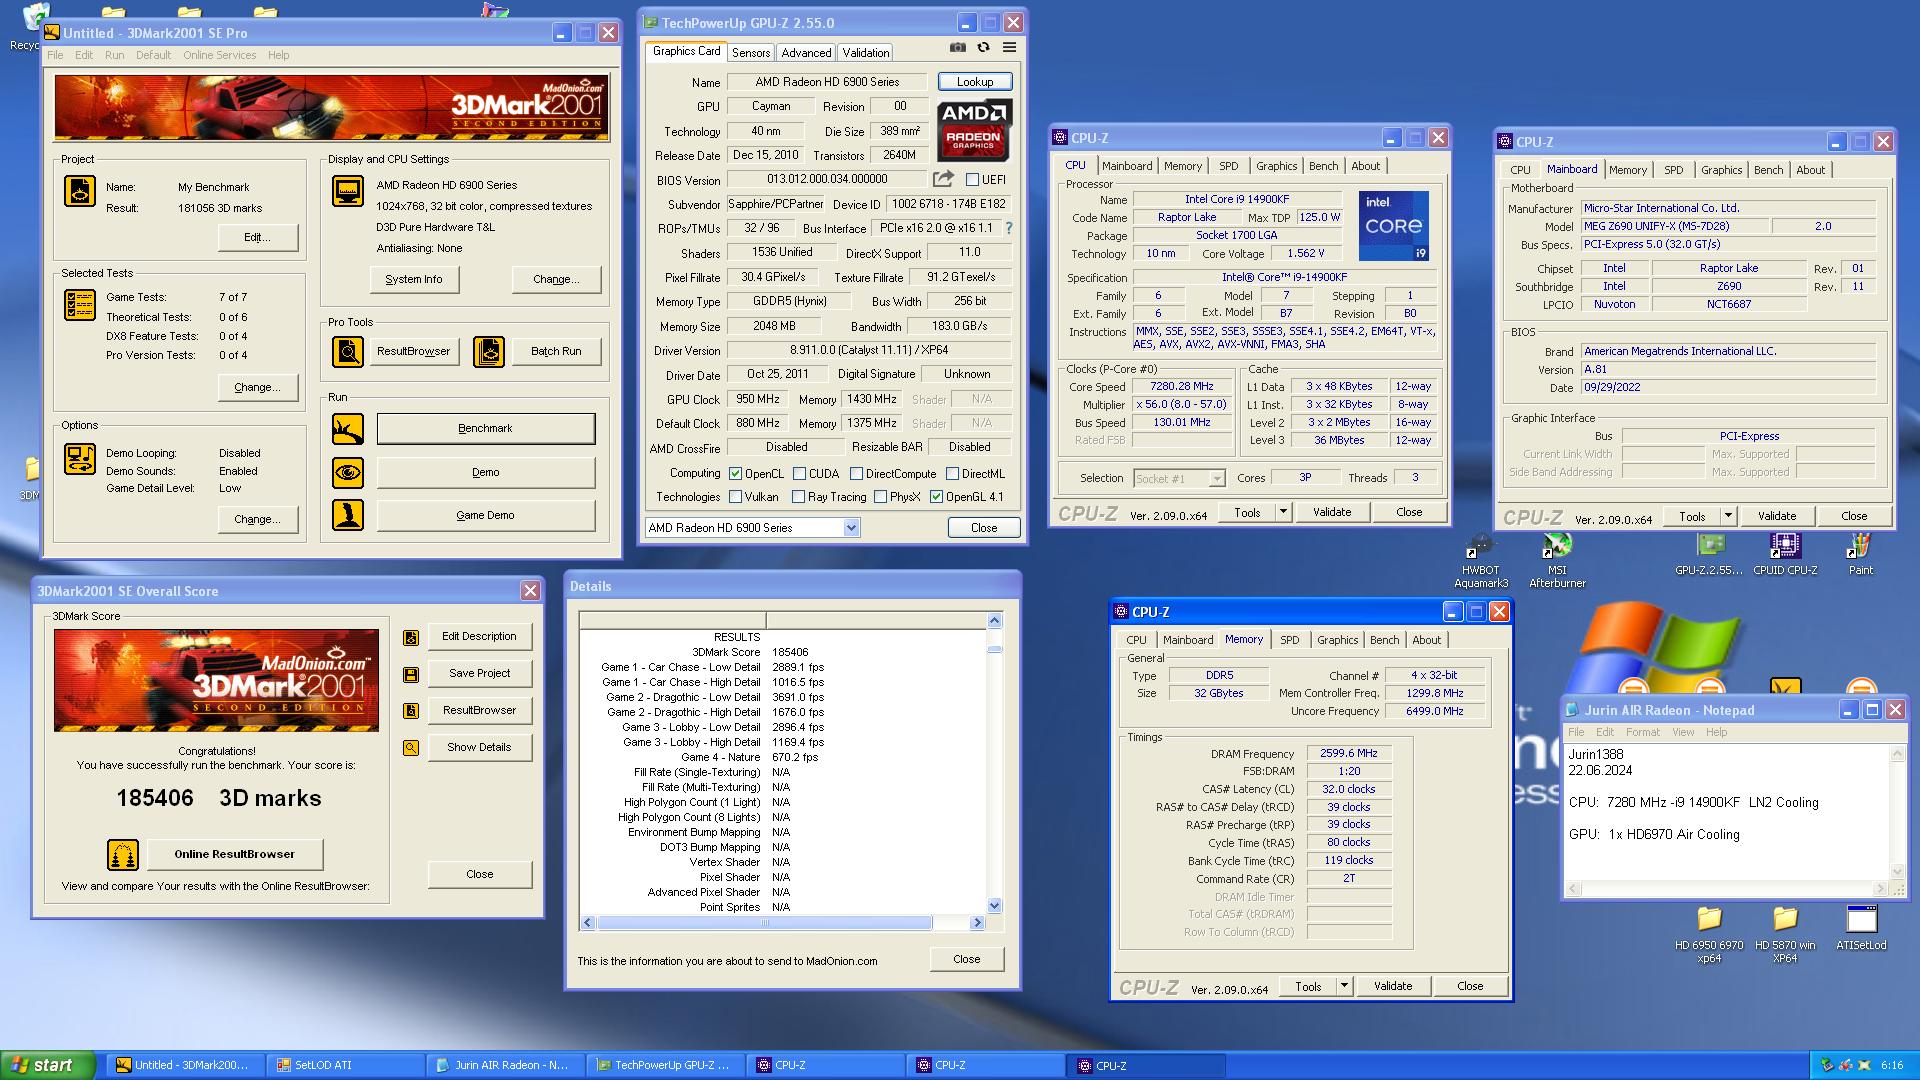This screenshot has height=1080, width=1920.
Task: Click the System Info button
Action: pos(414,280)
